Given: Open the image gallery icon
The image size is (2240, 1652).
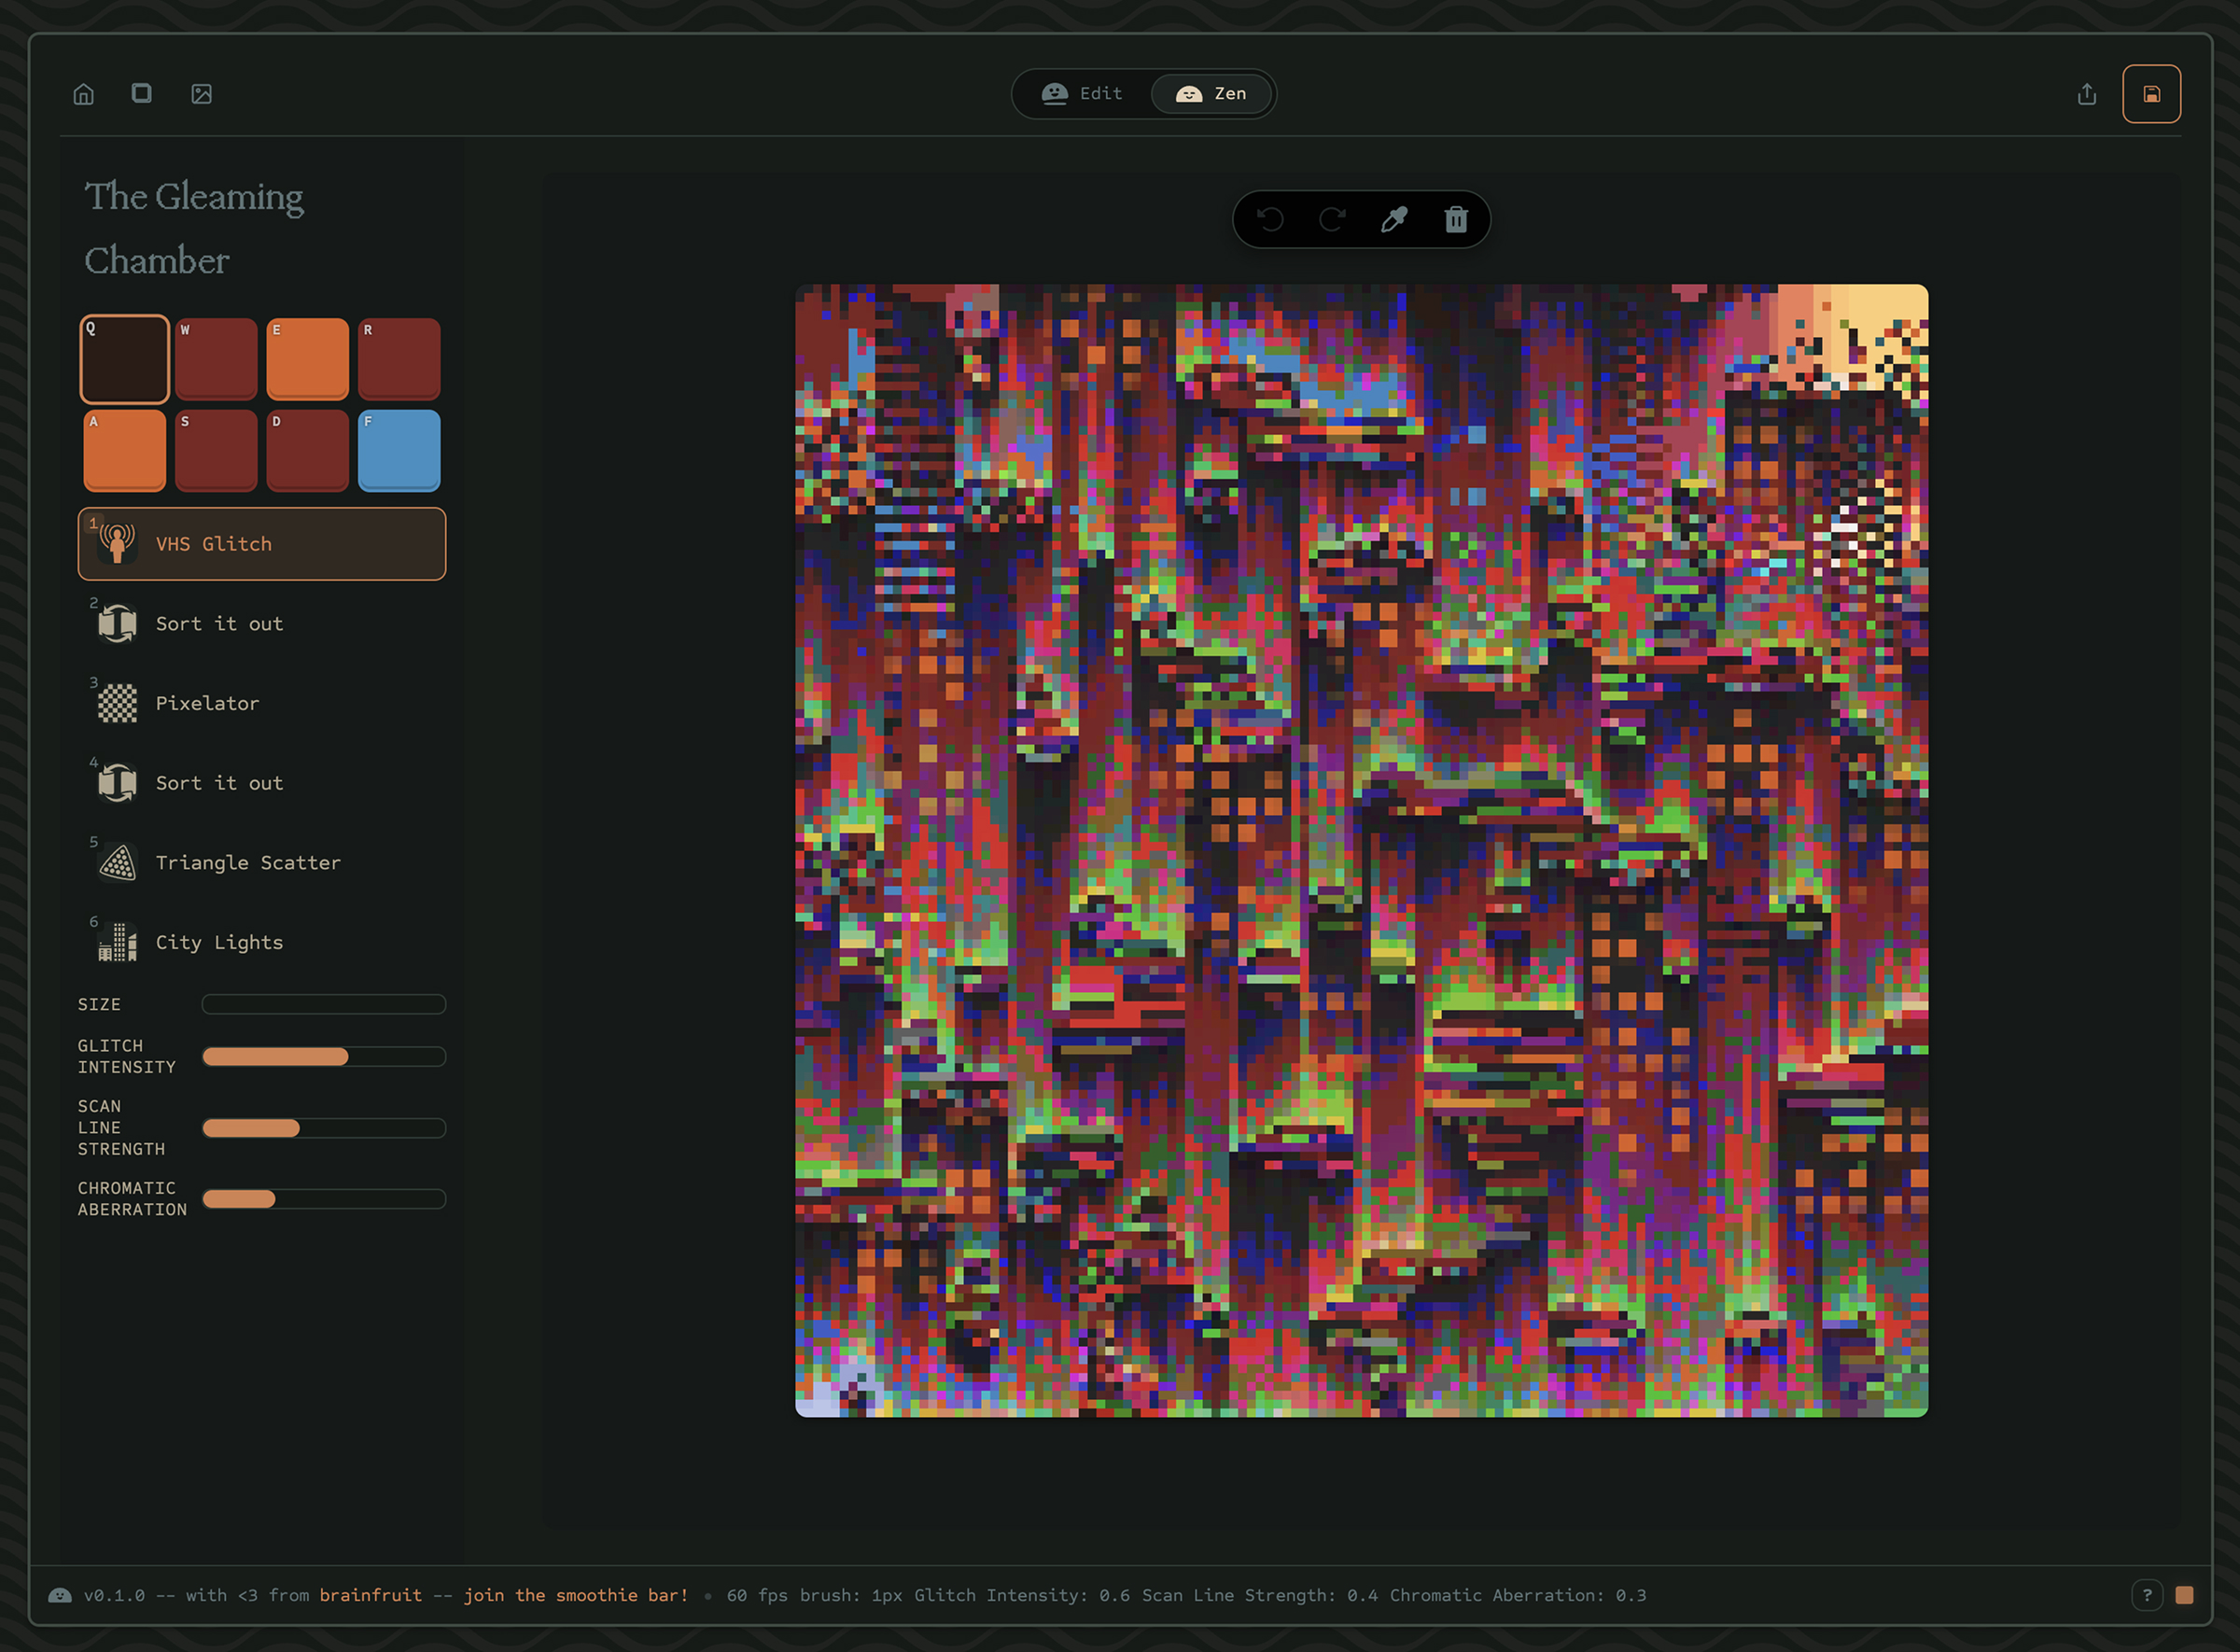Looking at the screenshot, I should click(202, 93).
